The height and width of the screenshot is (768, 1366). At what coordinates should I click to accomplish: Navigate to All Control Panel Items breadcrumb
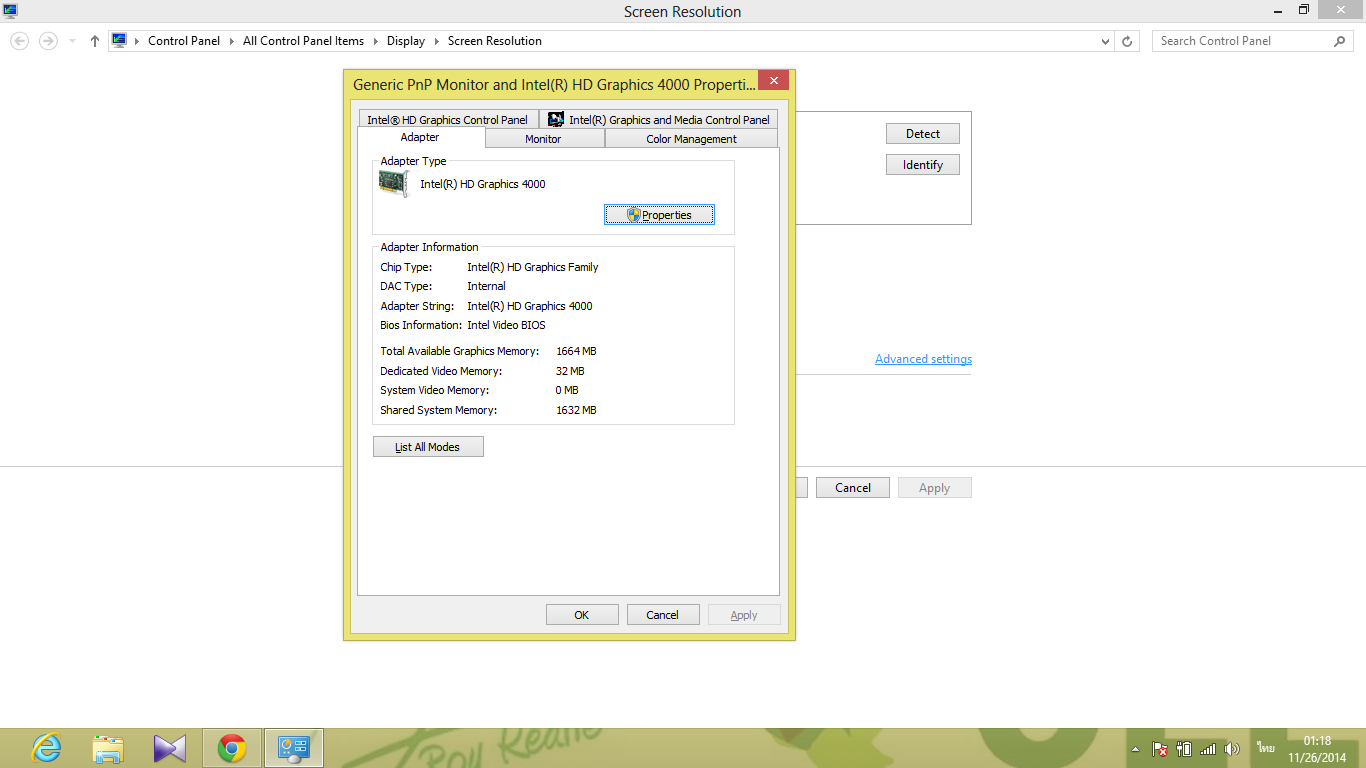click(x=303, y=41)
